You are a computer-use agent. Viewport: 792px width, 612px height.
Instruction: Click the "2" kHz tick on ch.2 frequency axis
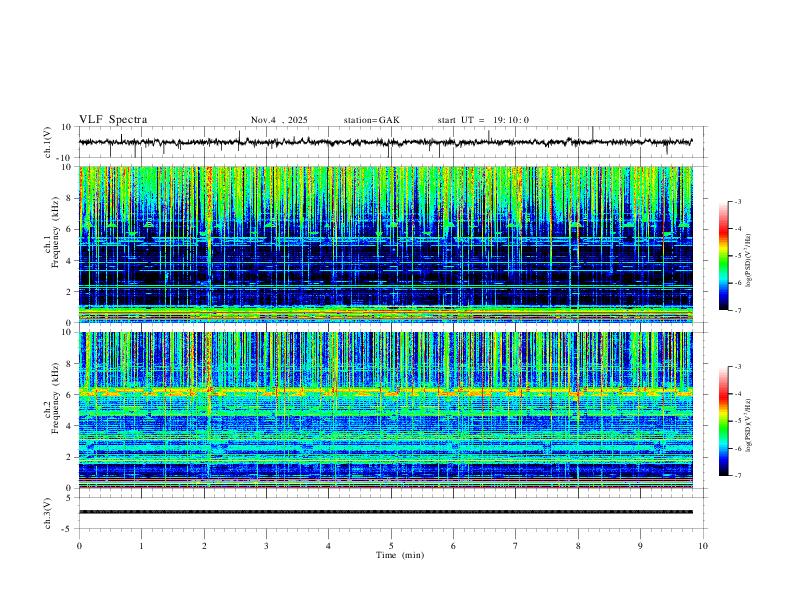coord(70,457)
